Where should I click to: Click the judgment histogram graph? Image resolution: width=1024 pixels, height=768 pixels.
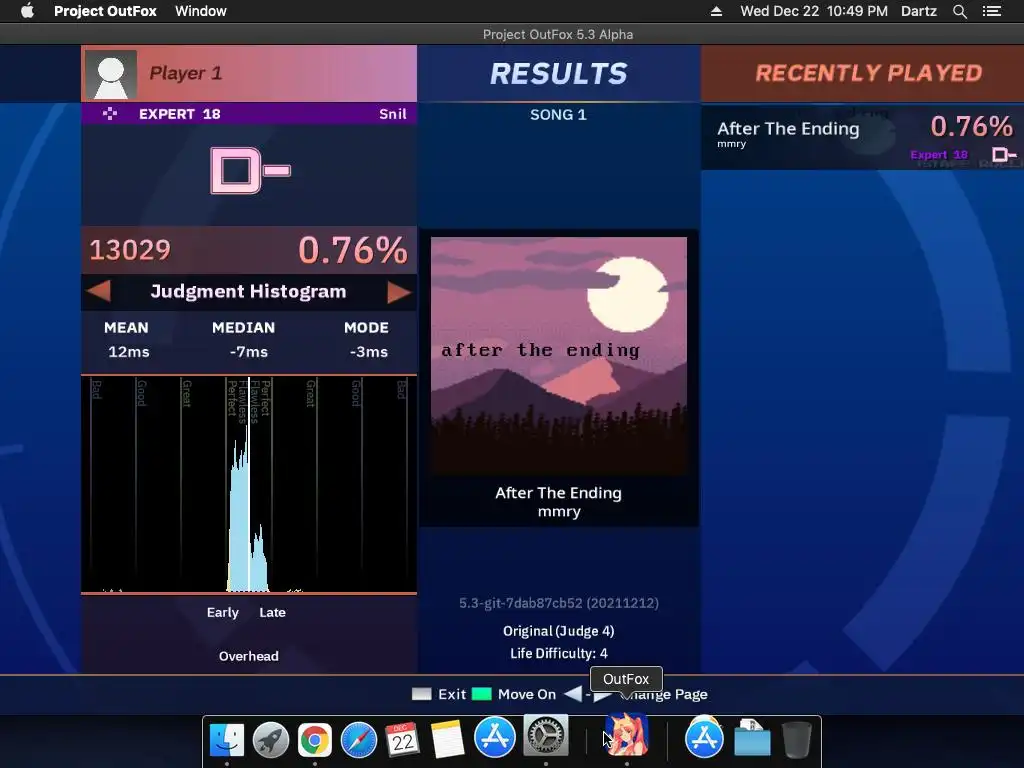(249, 485)
